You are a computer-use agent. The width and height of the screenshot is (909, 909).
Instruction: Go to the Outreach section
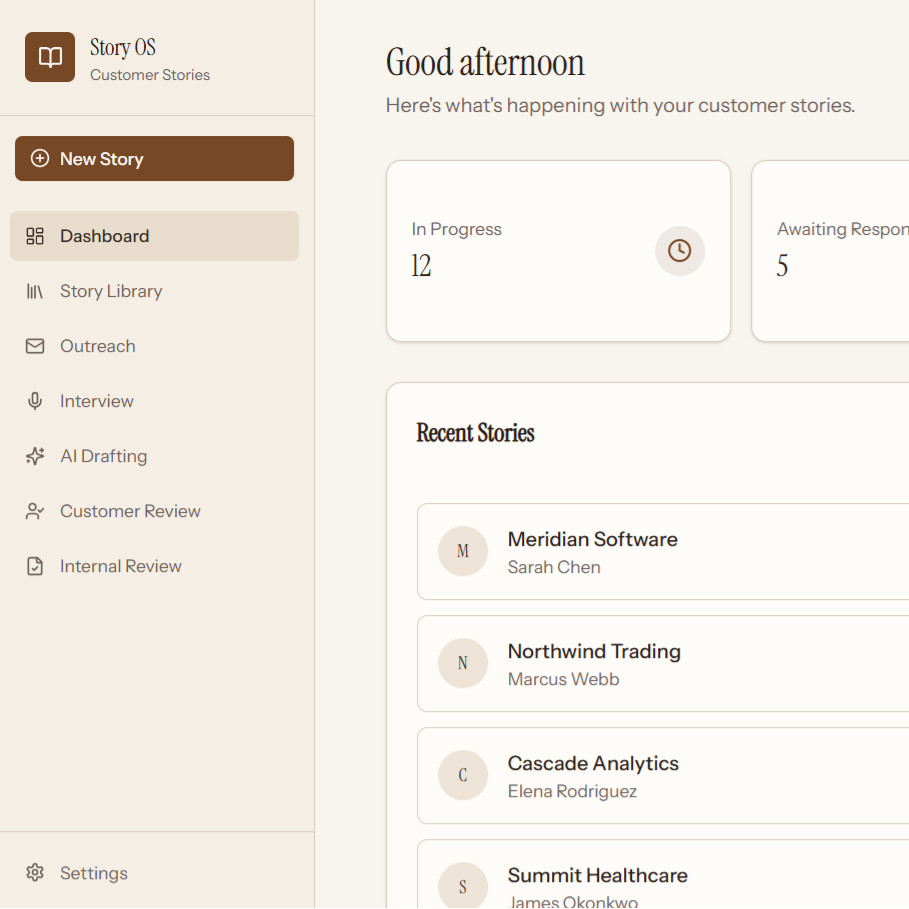[98, 346]
